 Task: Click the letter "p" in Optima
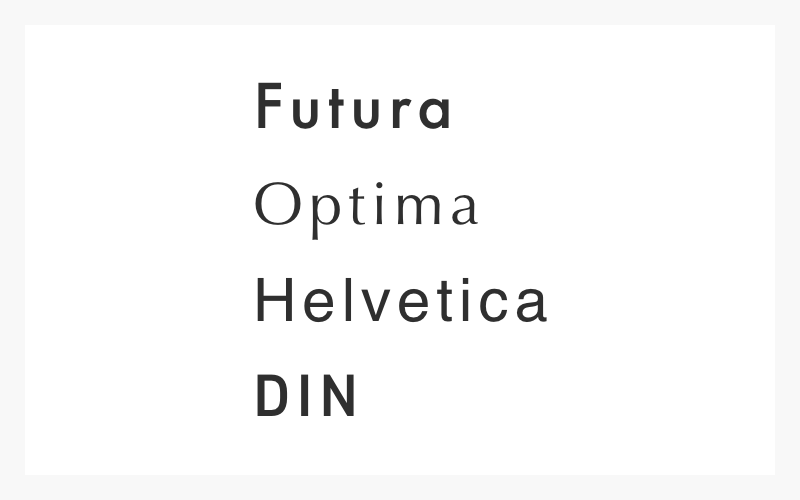coord(317,212)
